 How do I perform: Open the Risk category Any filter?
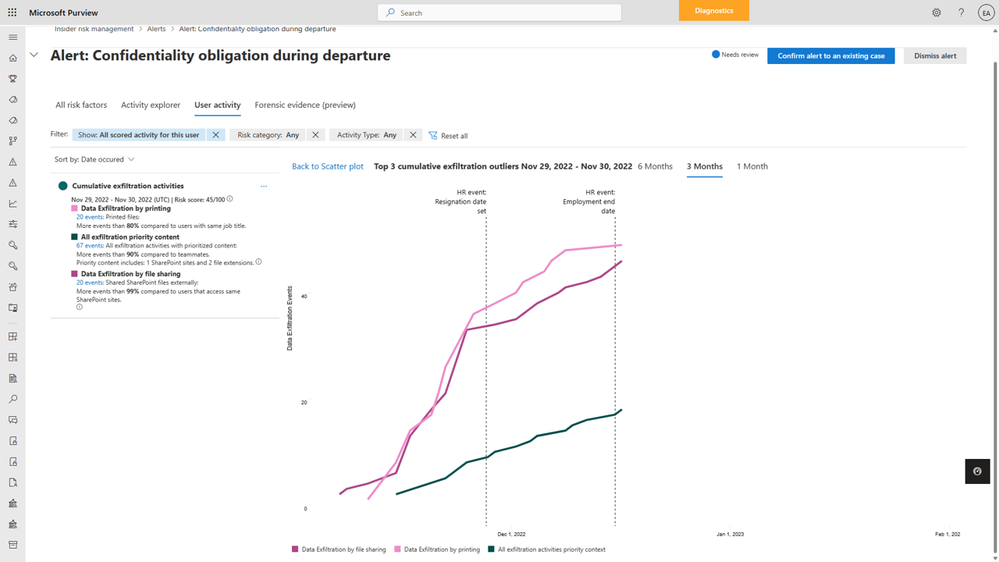(x=268, y=135)
